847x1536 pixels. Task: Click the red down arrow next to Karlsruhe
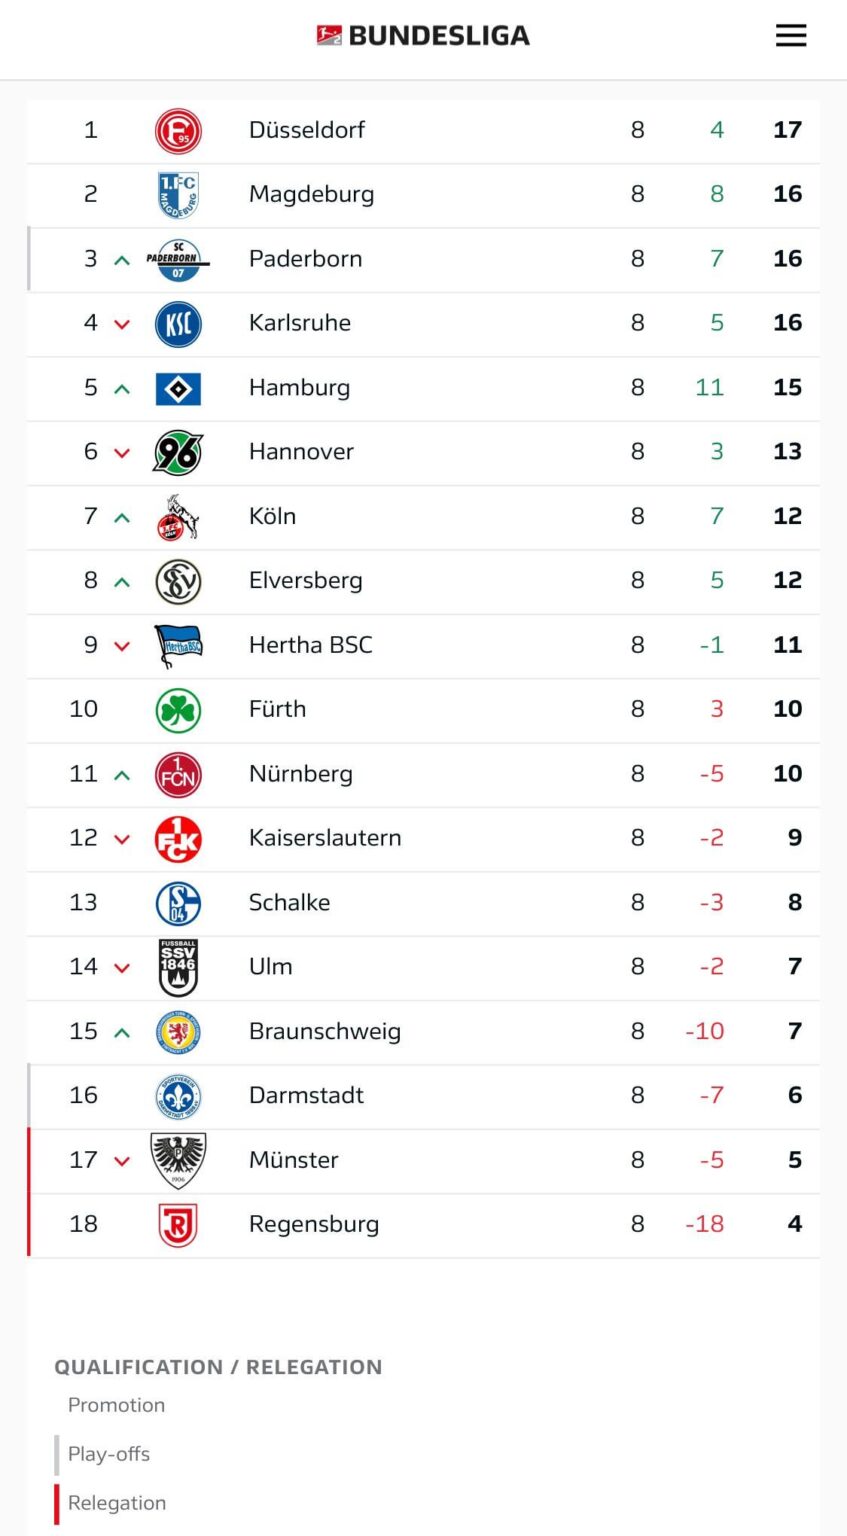[120, 323]
